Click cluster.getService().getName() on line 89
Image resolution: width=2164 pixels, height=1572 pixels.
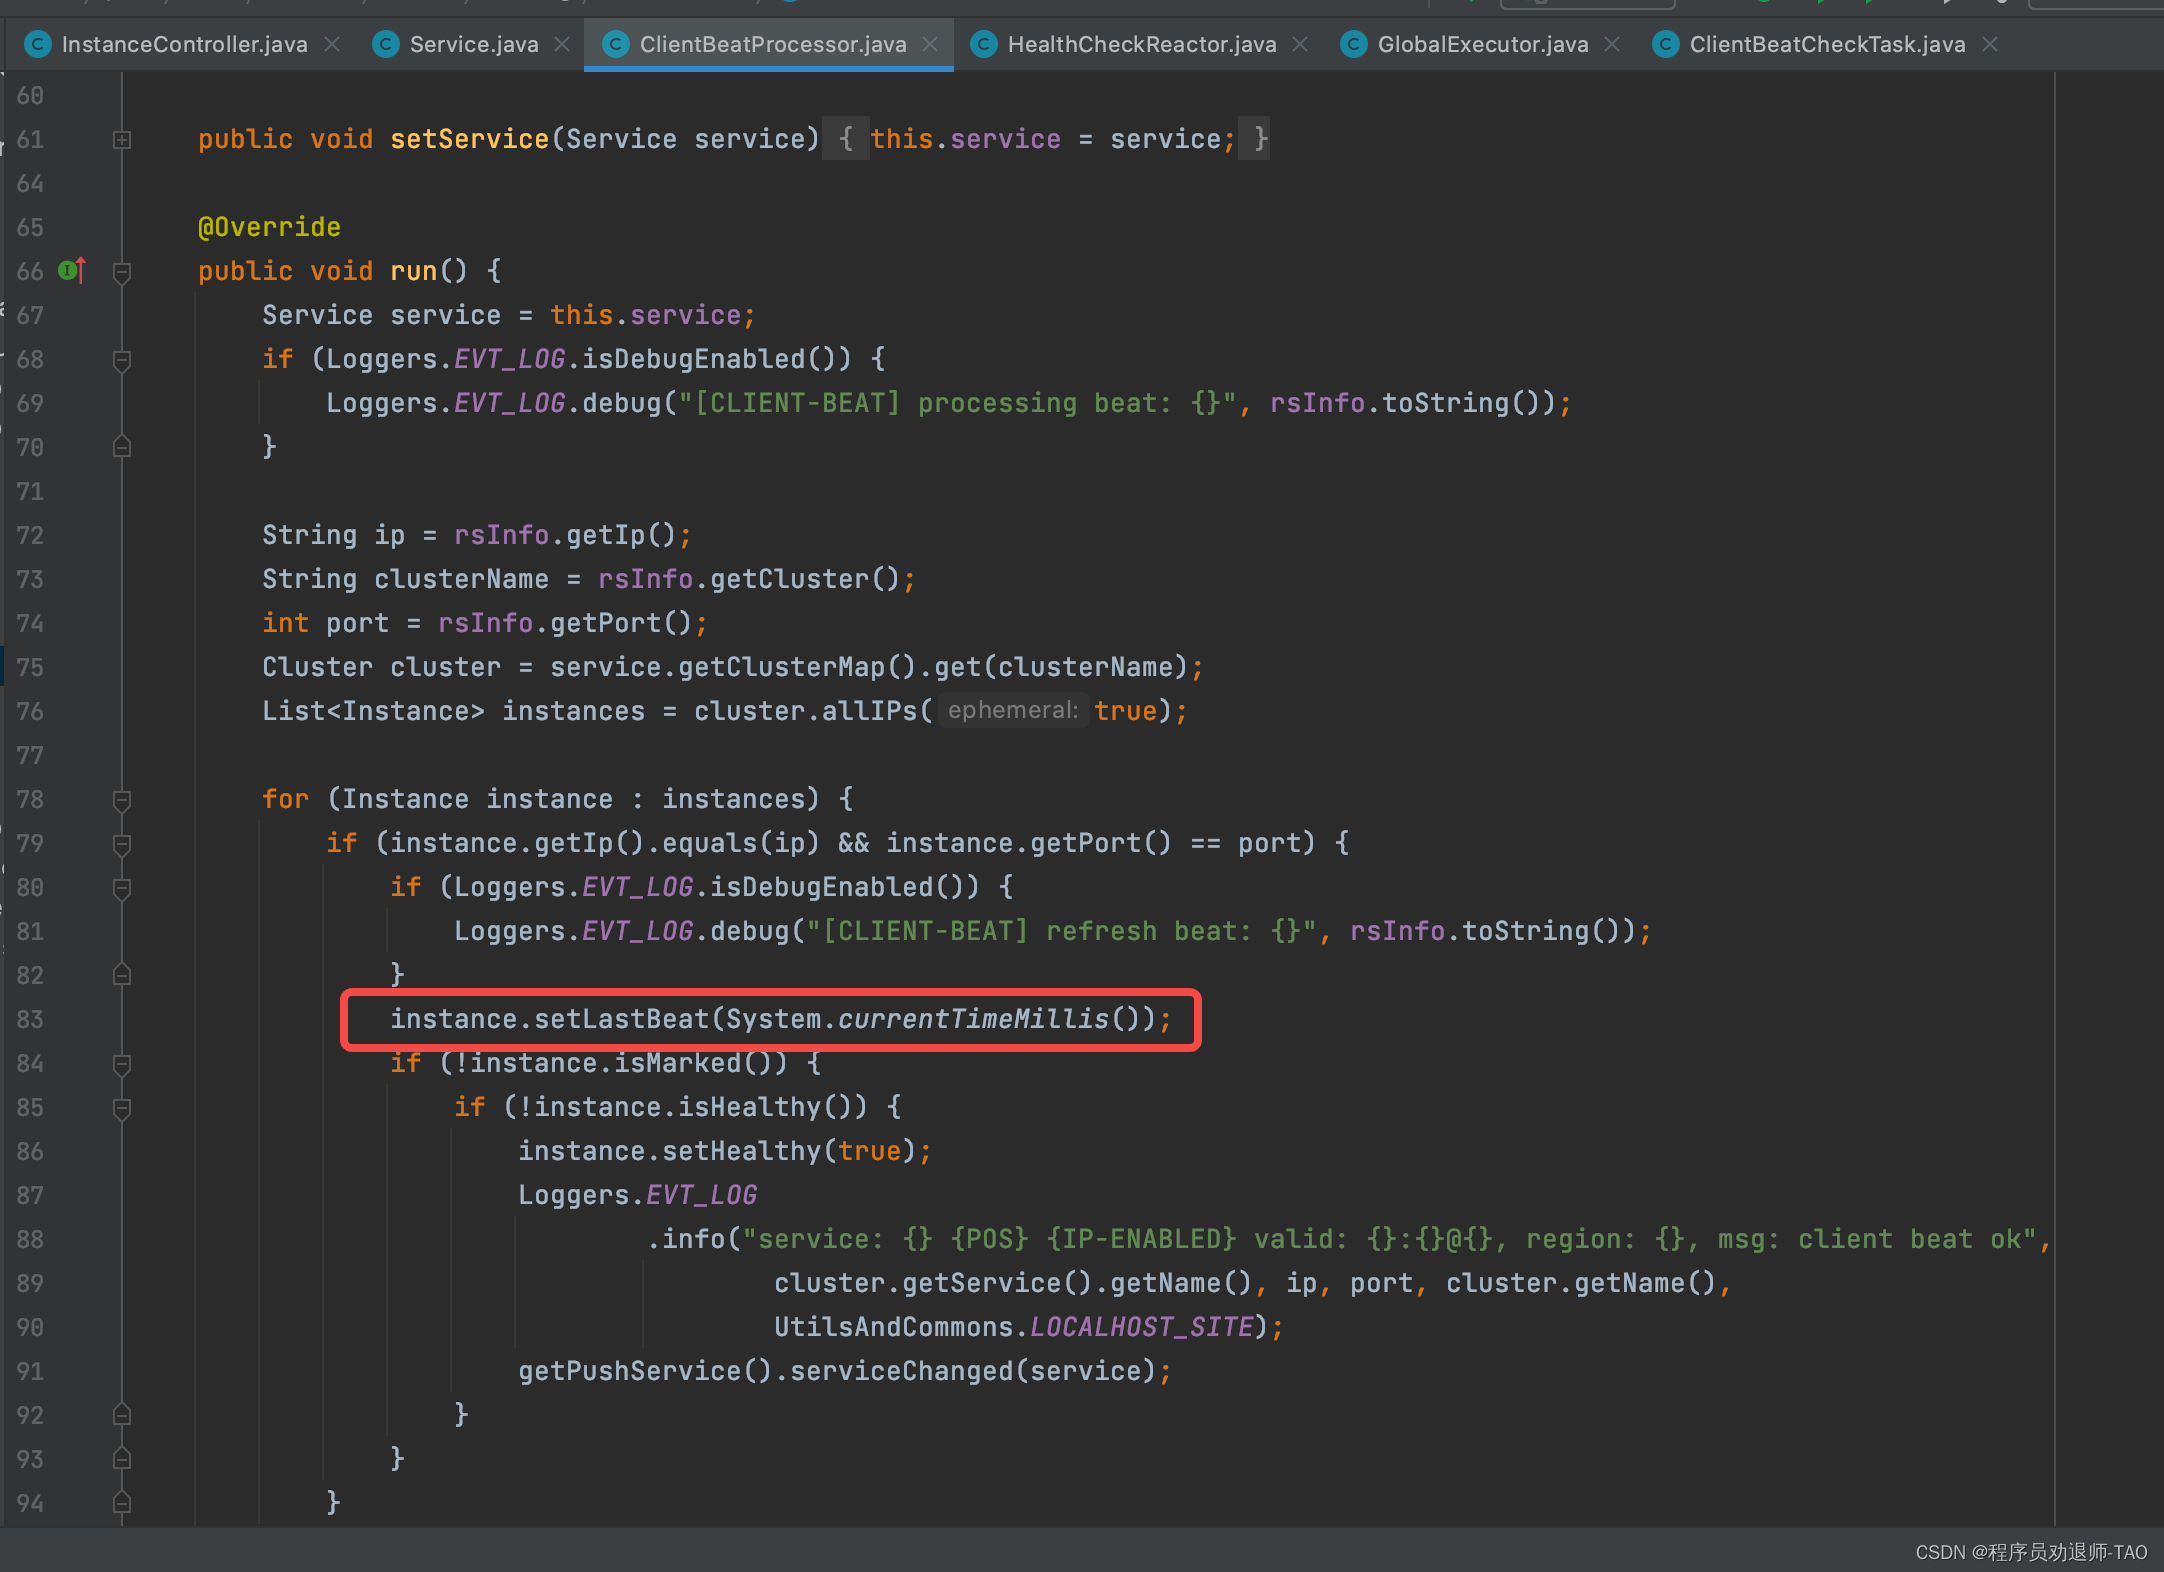coord(1013,1283)
